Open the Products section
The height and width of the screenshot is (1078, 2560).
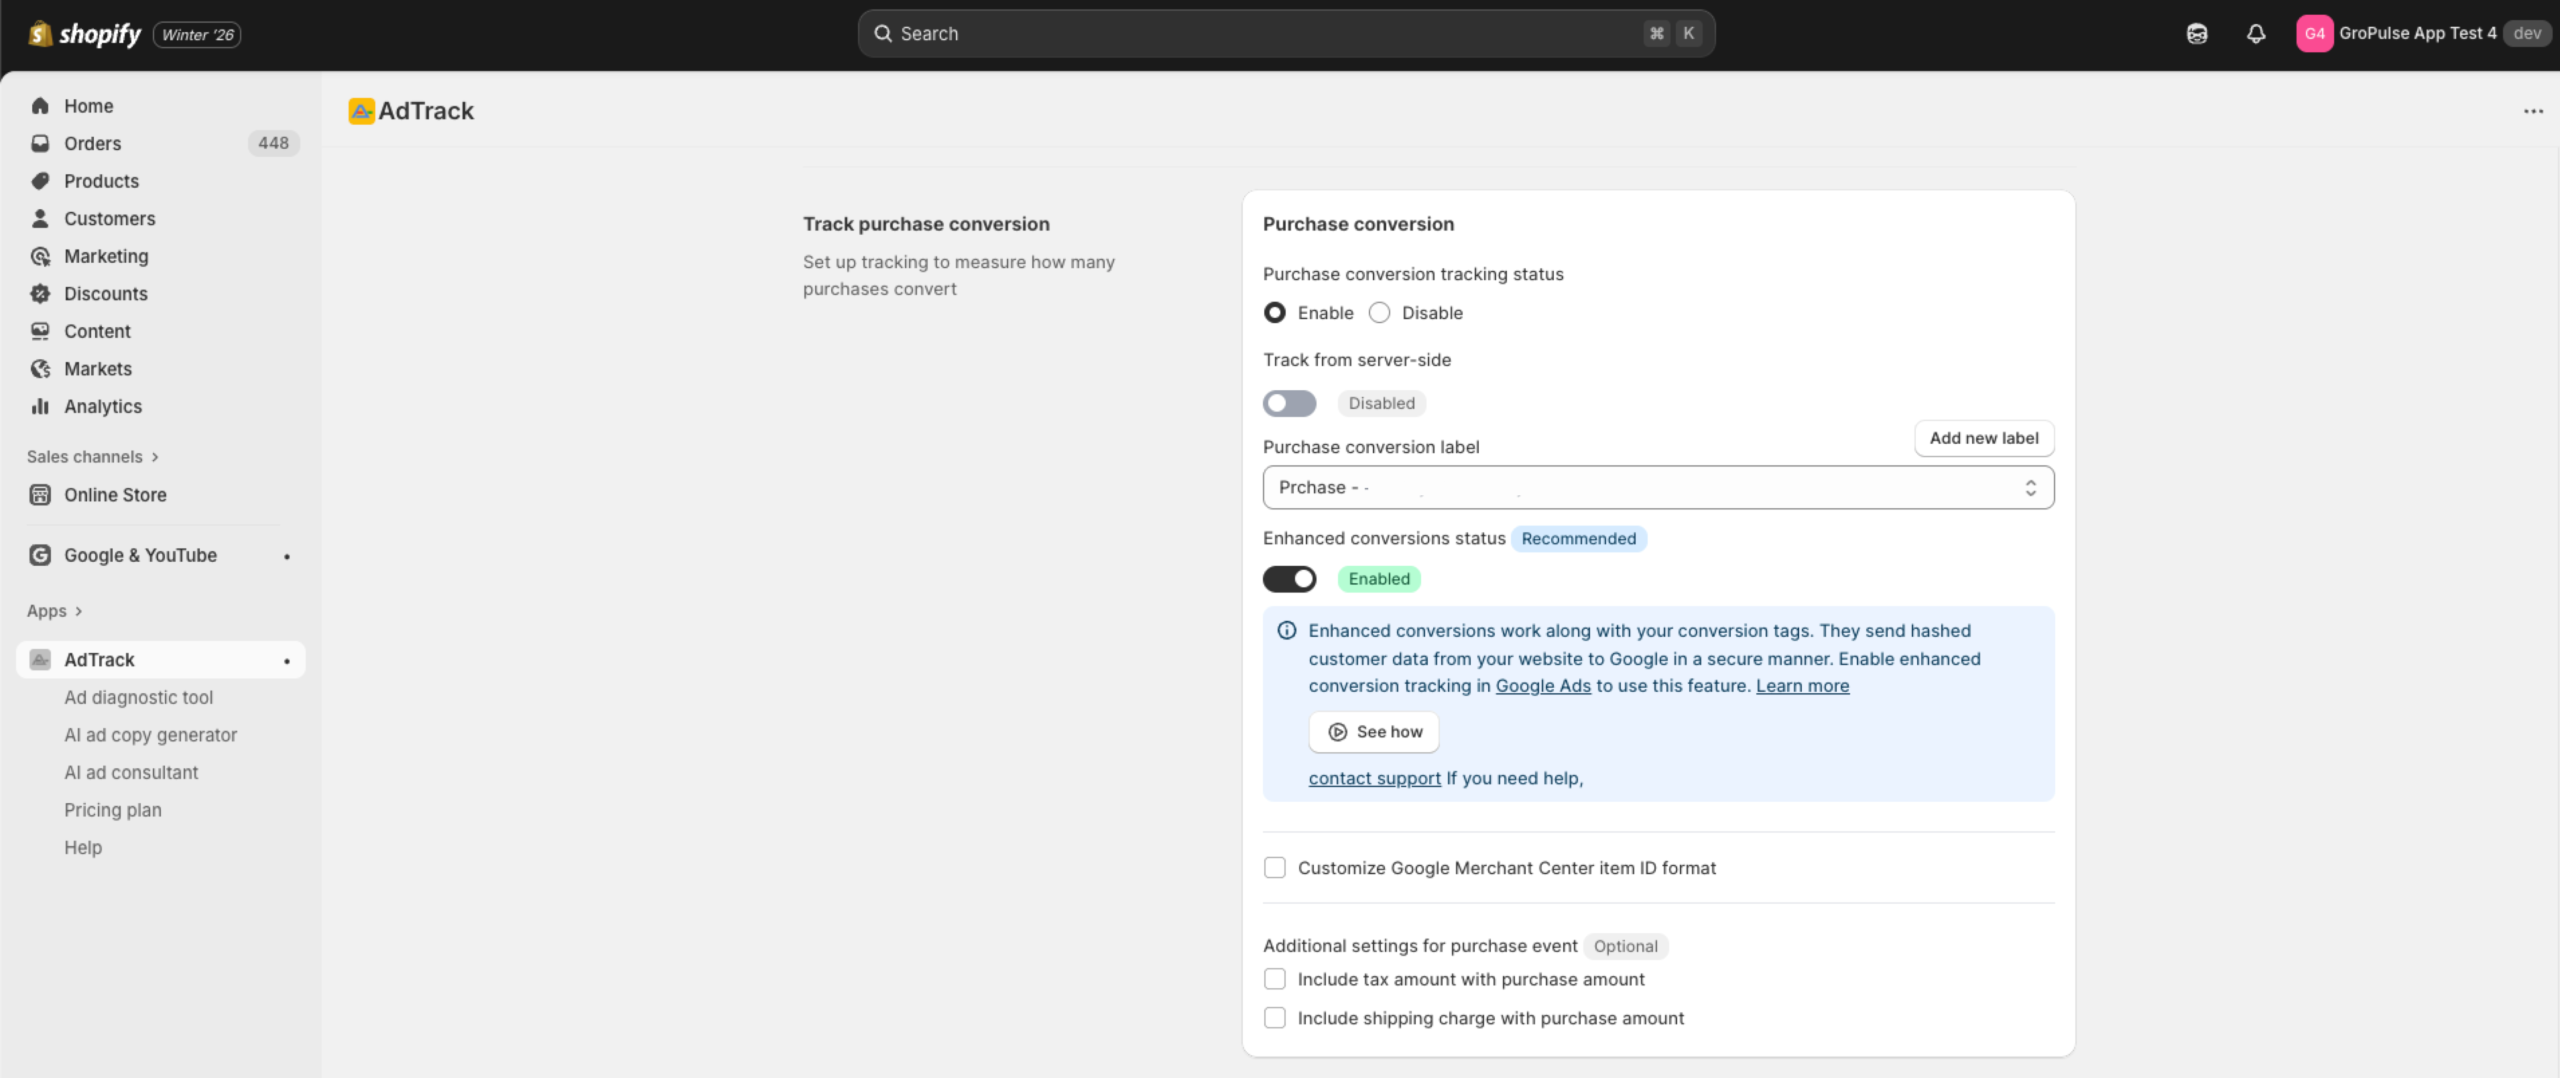pyautogui.click(x=39, y=181)
